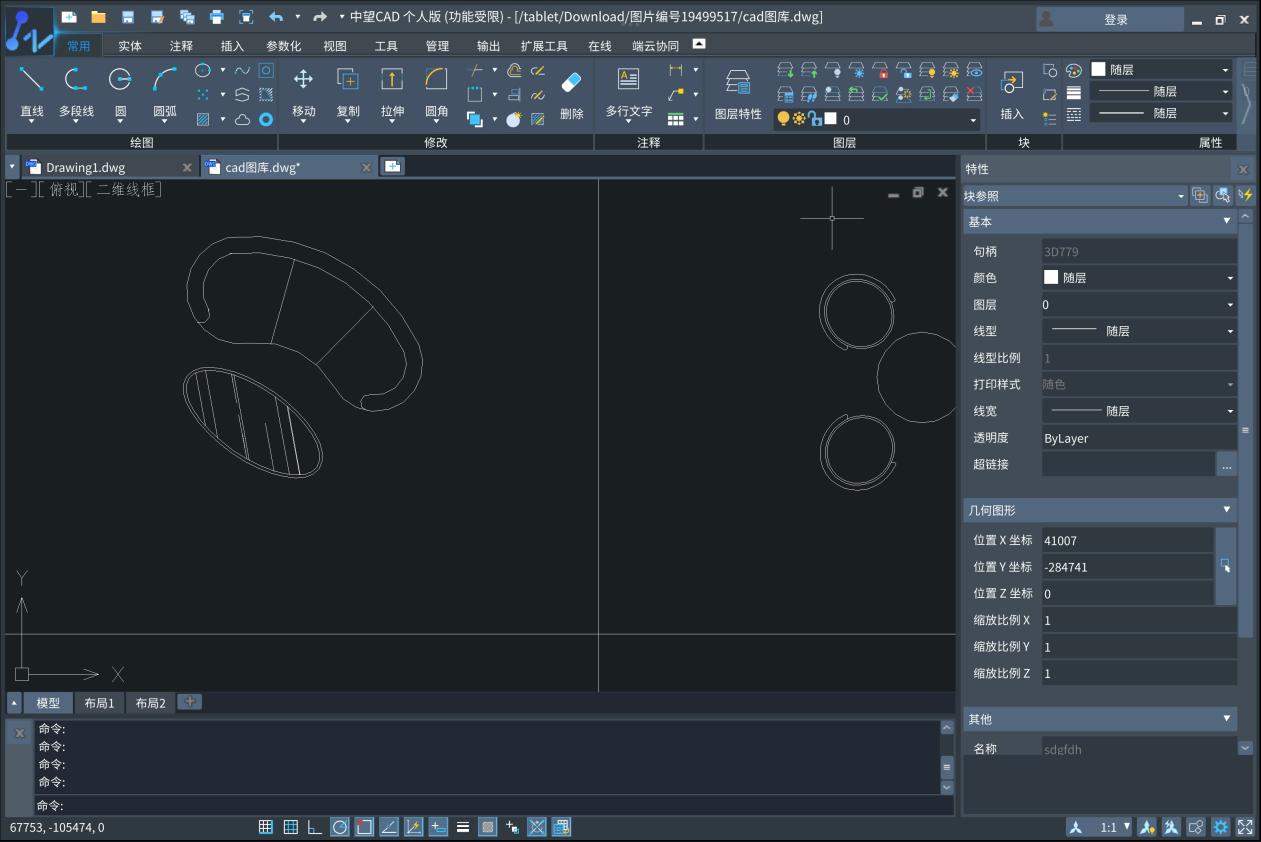Click the 插入 block insert icon
The height and width of the screenshot is (842, 1261).
pos(1012,82)
